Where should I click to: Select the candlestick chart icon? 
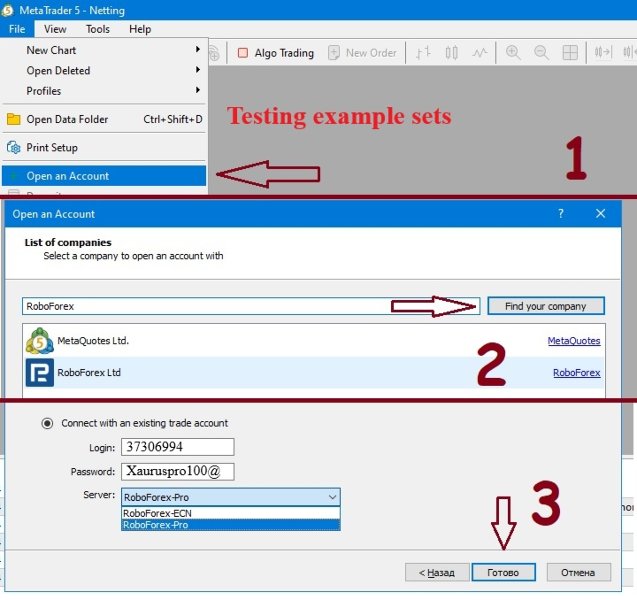click(x=451, y=52)
